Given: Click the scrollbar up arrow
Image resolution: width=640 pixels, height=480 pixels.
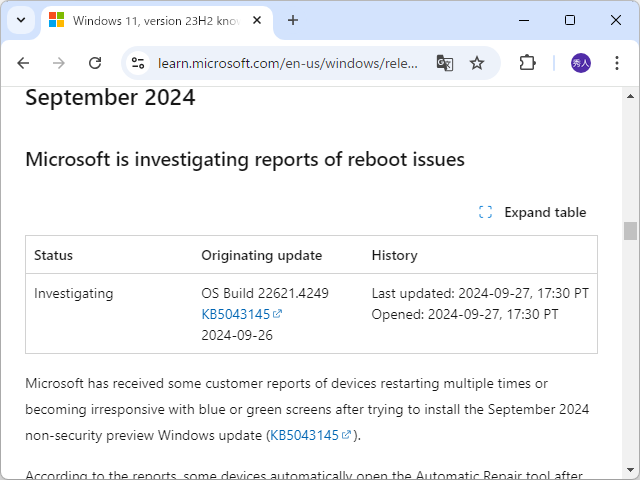Looking at the screenshot, I should (x=630, y=96).
